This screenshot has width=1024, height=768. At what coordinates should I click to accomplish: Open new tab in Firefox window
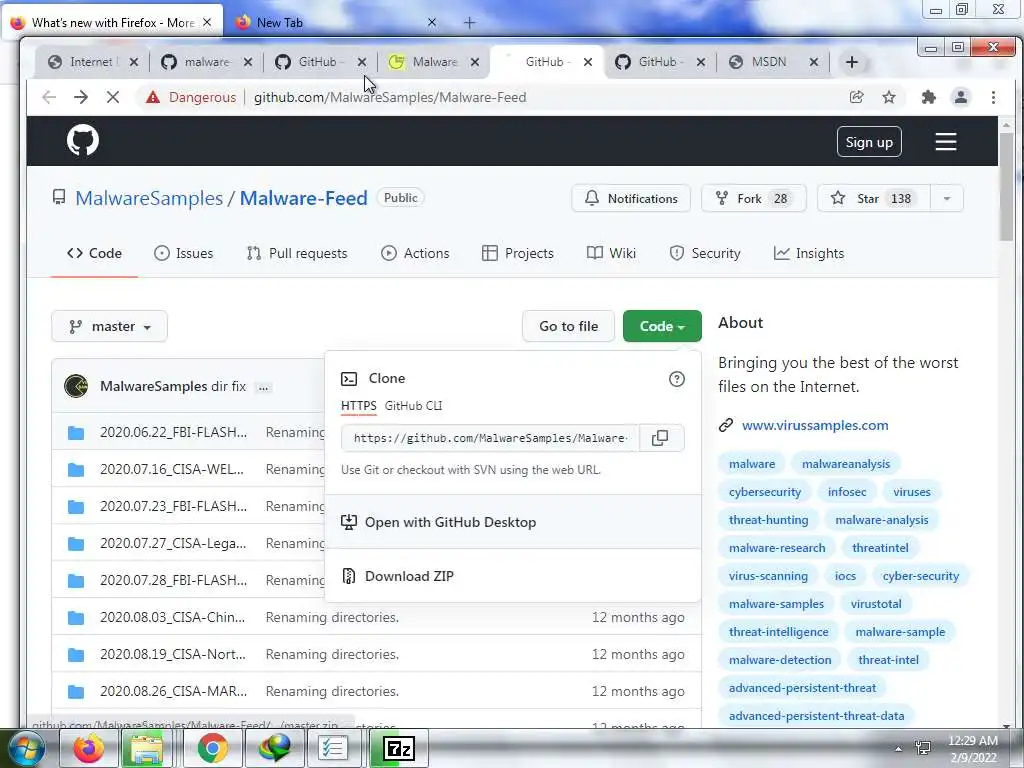point(469,23)
